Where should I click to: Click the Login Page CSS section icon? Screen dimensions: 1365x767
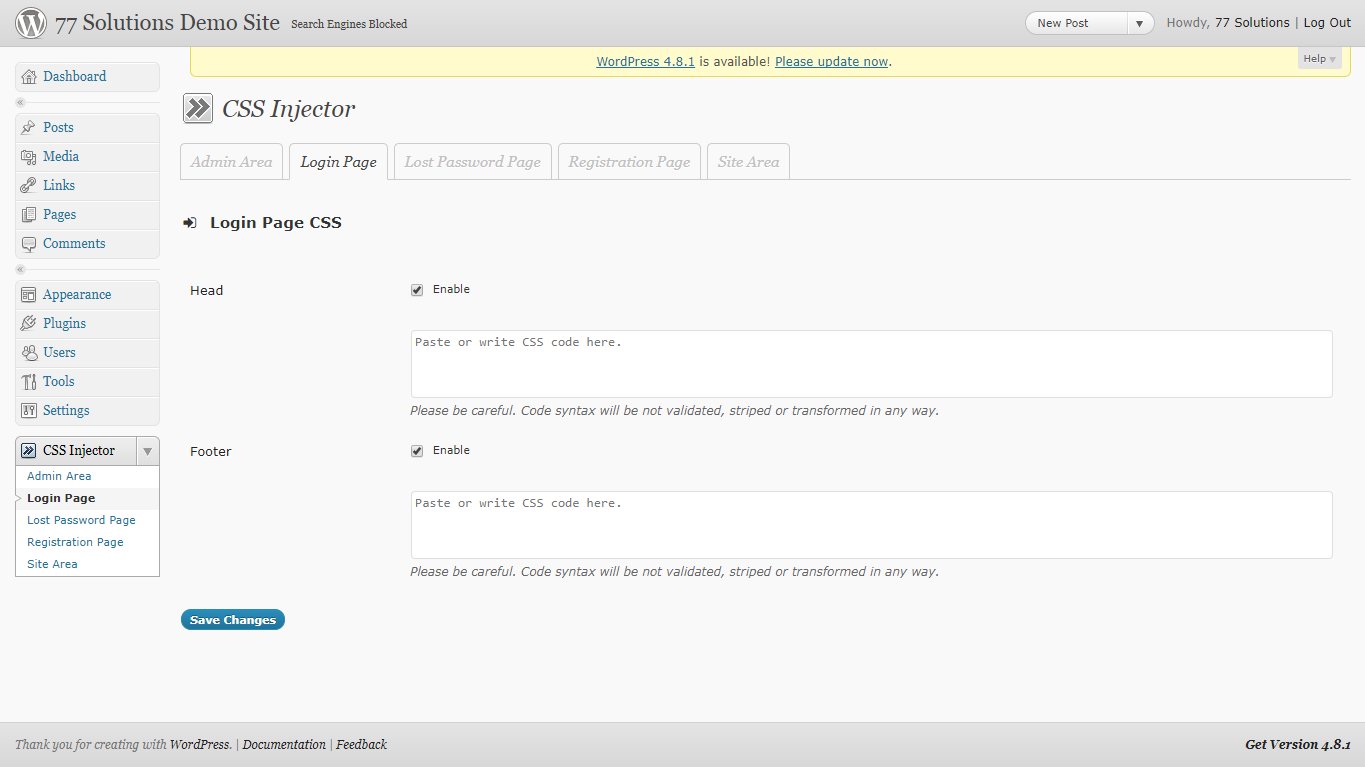[x=190, y=223]
